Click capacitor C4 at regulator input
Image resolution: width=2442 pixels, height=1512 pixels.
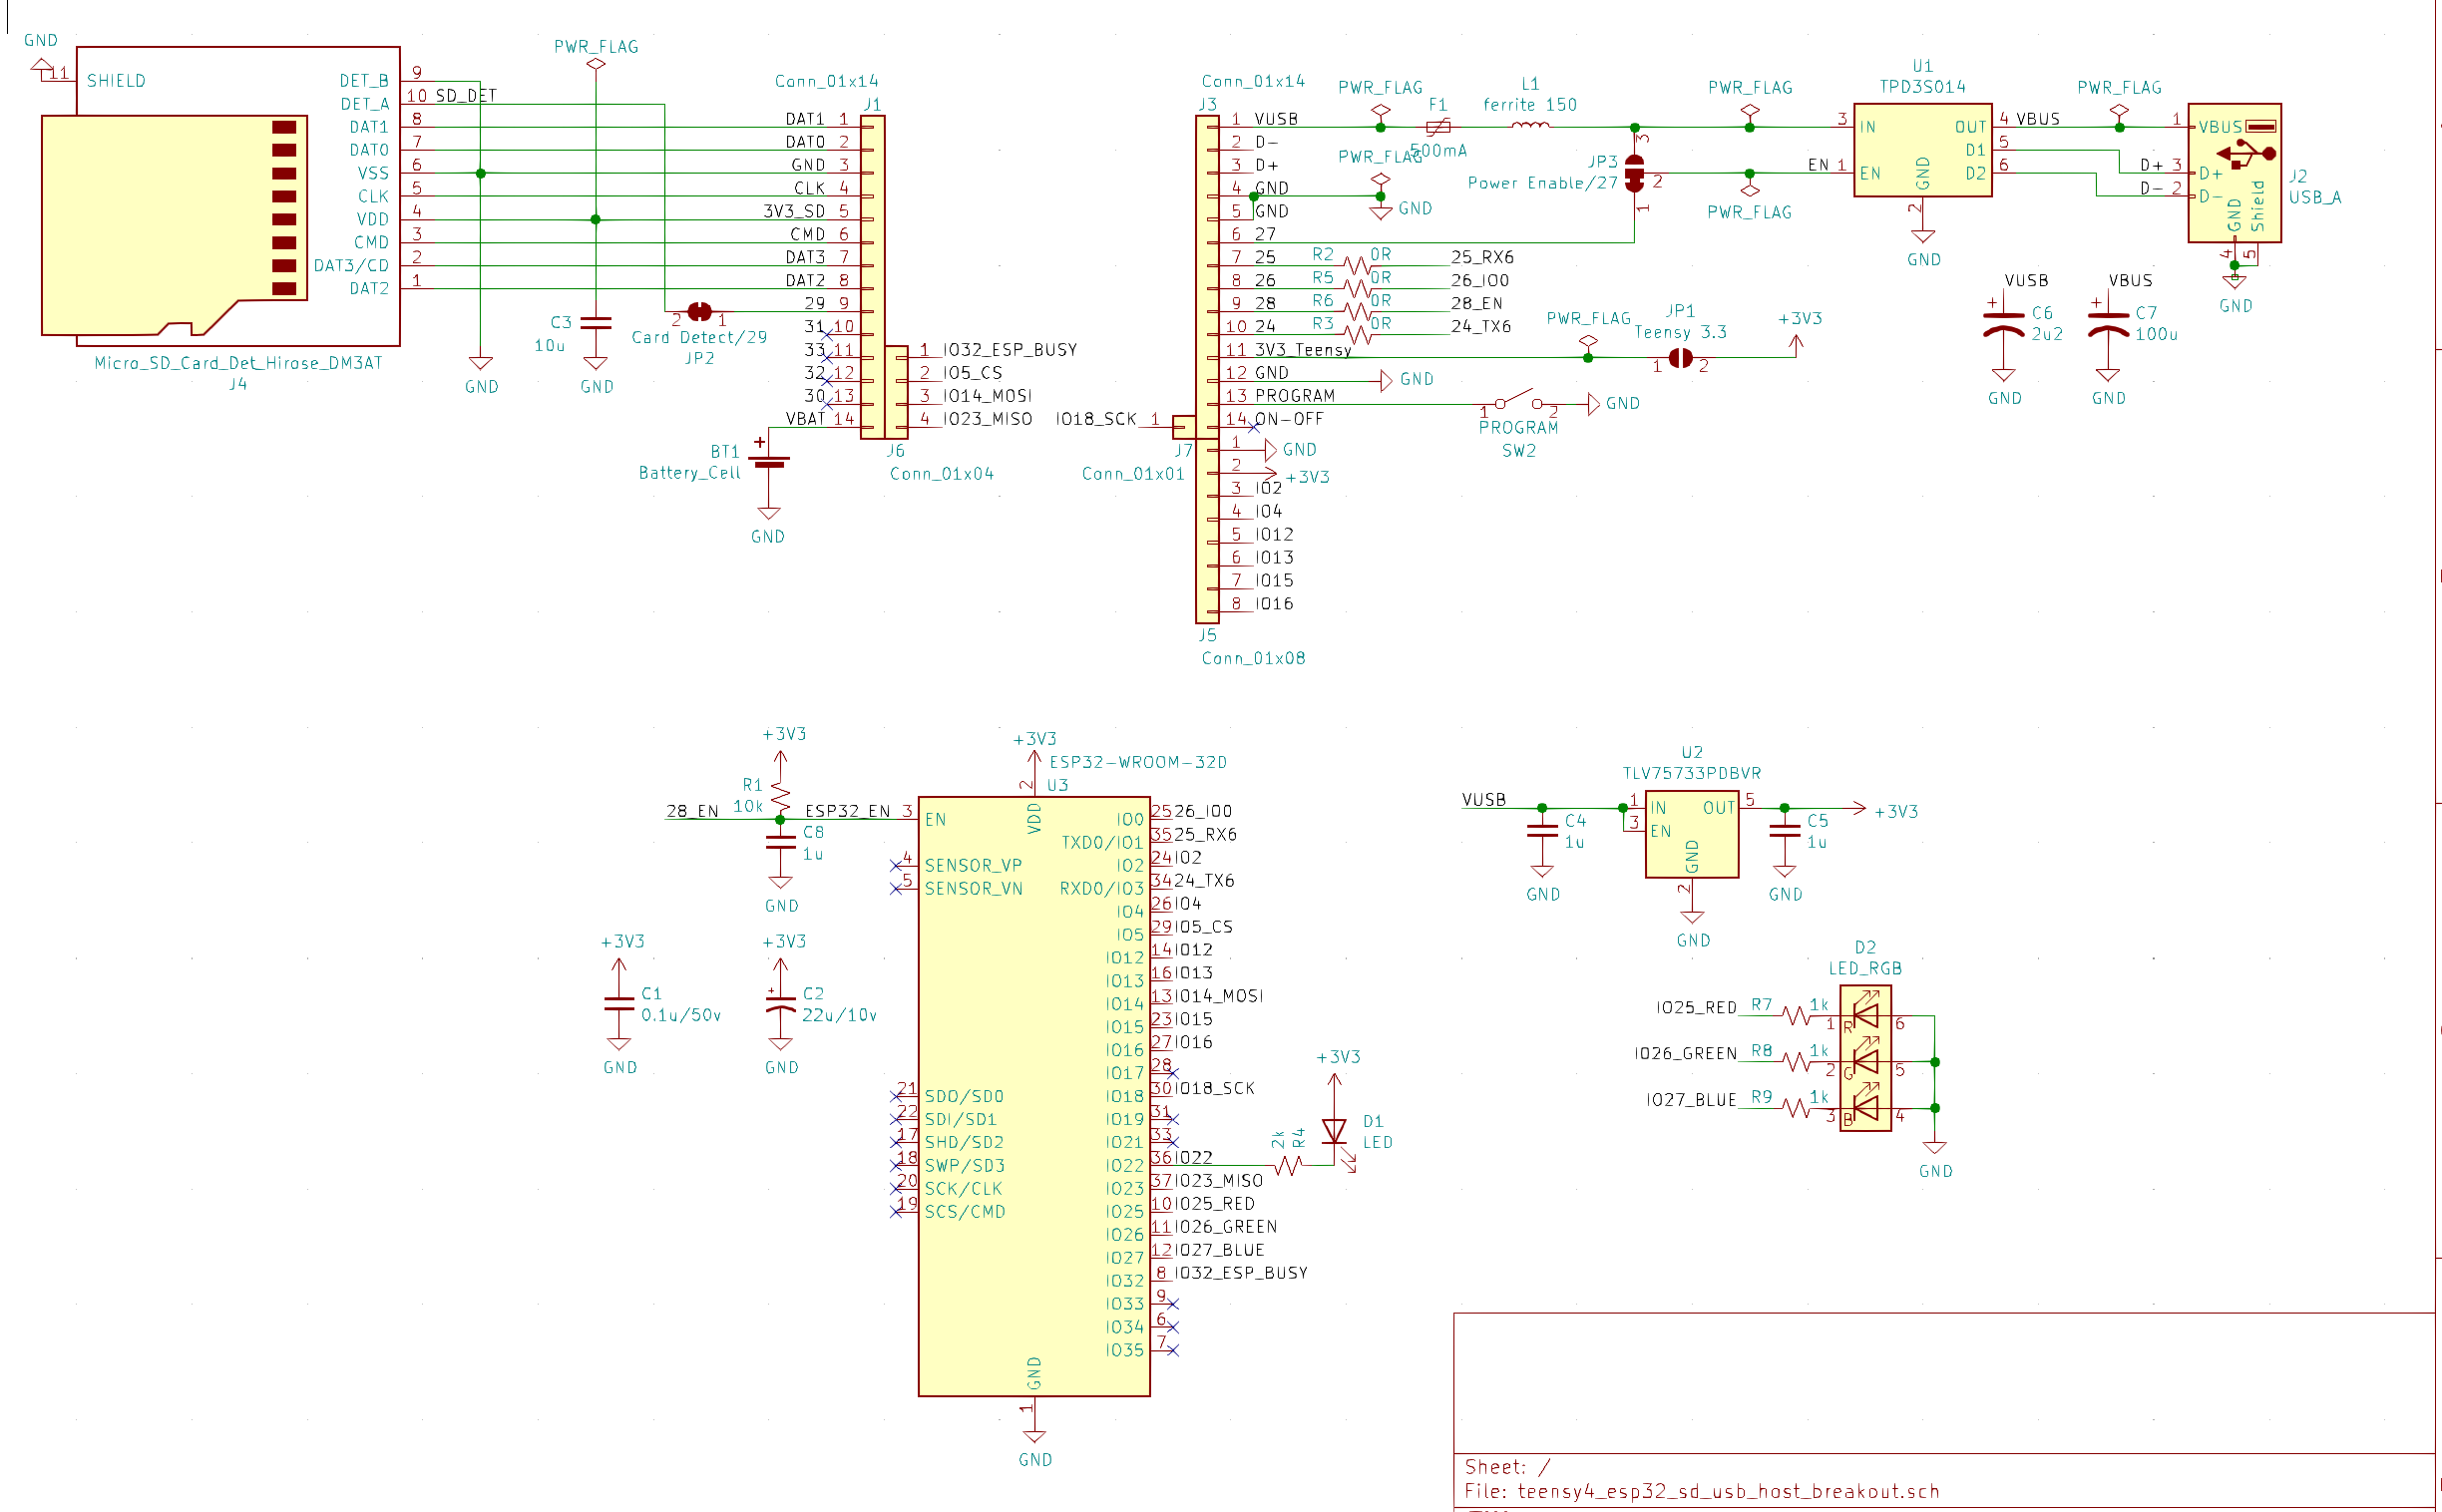tap(1542, 831)
